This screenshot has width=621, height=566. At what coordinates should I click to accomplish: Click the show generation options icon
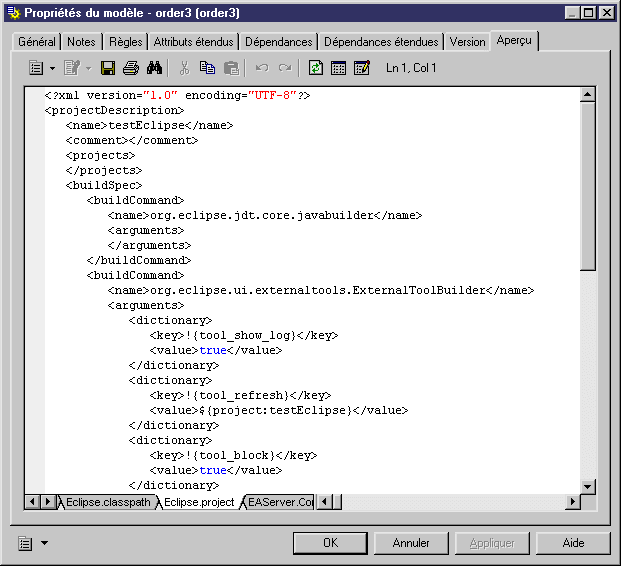[362, 68]
